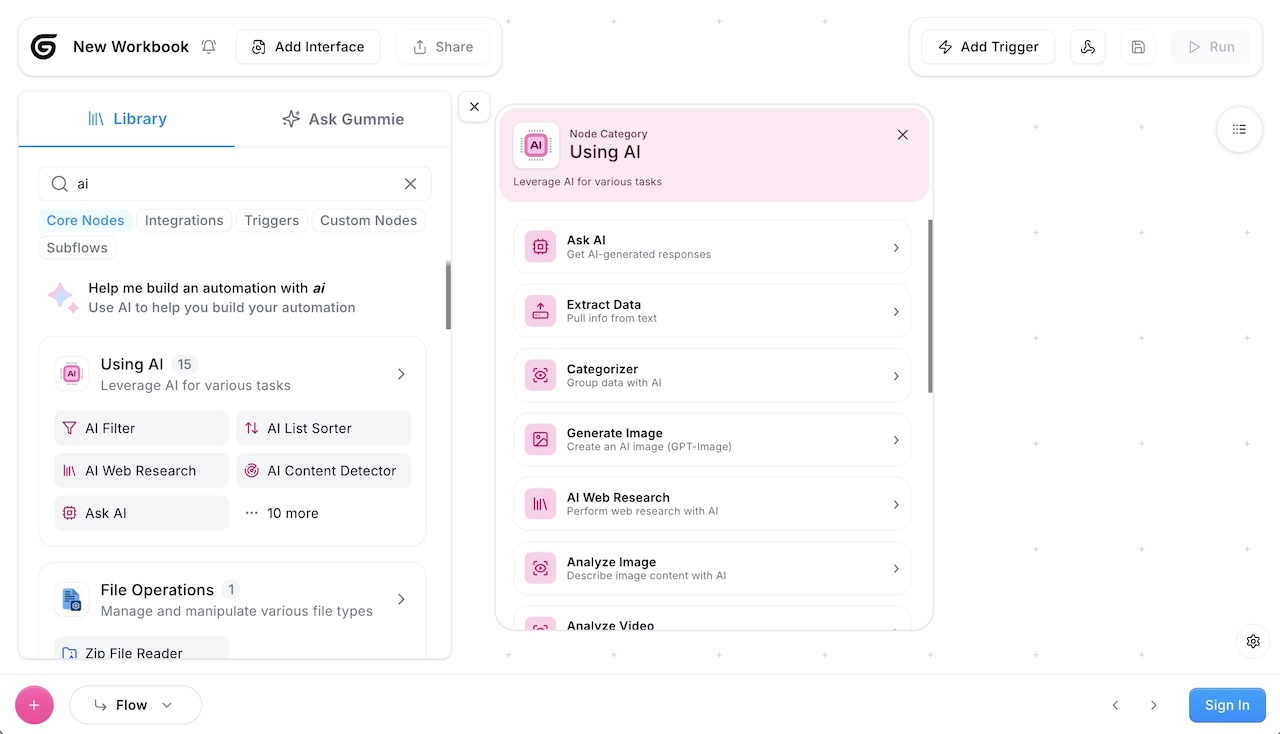The image size is (1280, 734).
Task: Add the AI Web Research chip node
Action: click(141, 471)
